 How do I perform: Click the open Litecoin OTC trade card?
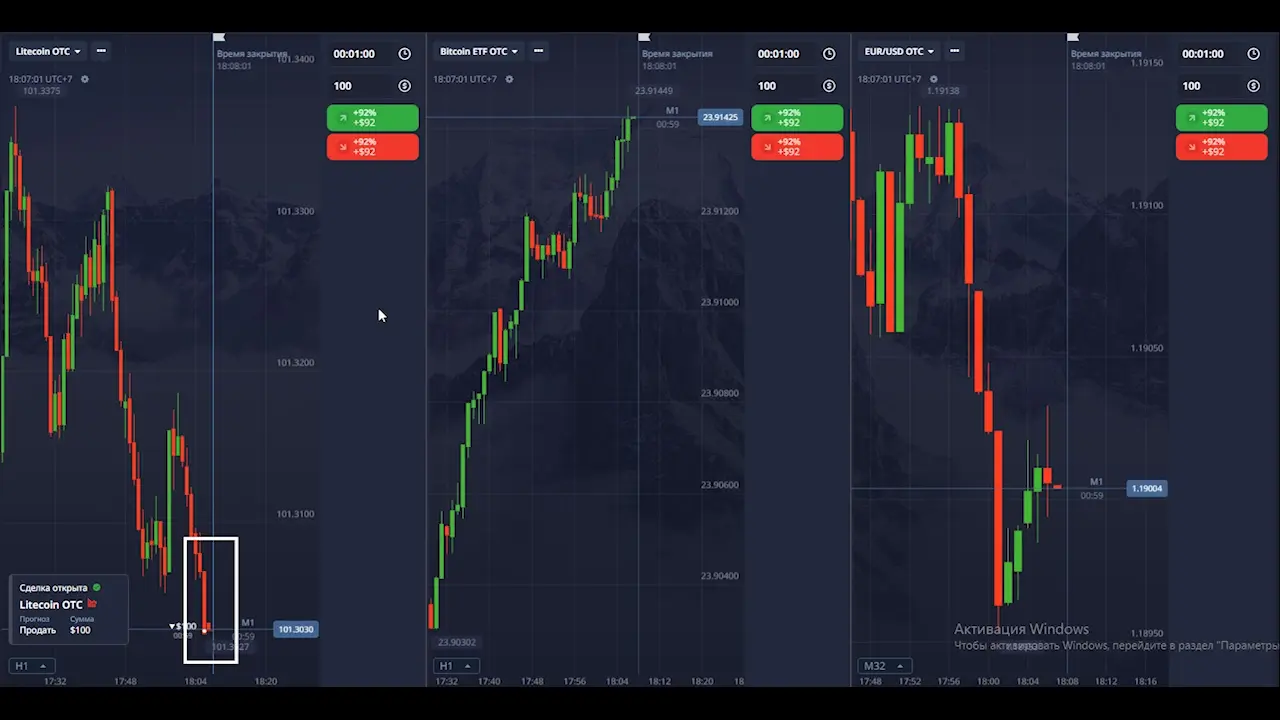pyautogui.click(x=68, y=608)
